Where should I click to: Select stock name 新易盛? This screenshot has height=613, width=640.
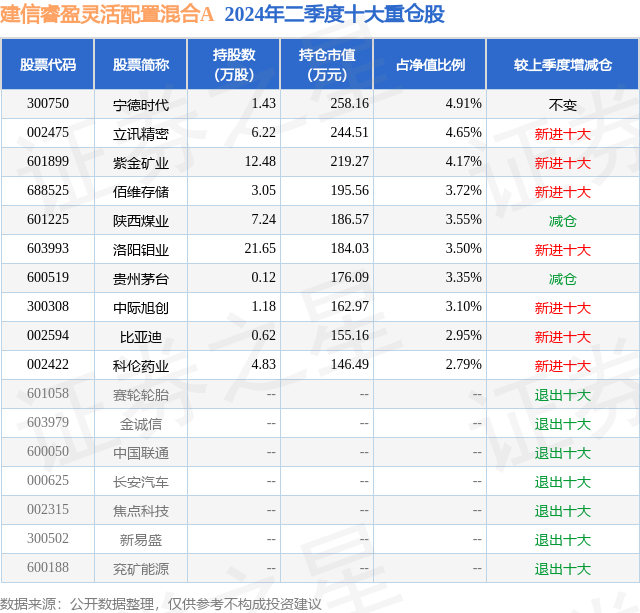click(141, 540)
